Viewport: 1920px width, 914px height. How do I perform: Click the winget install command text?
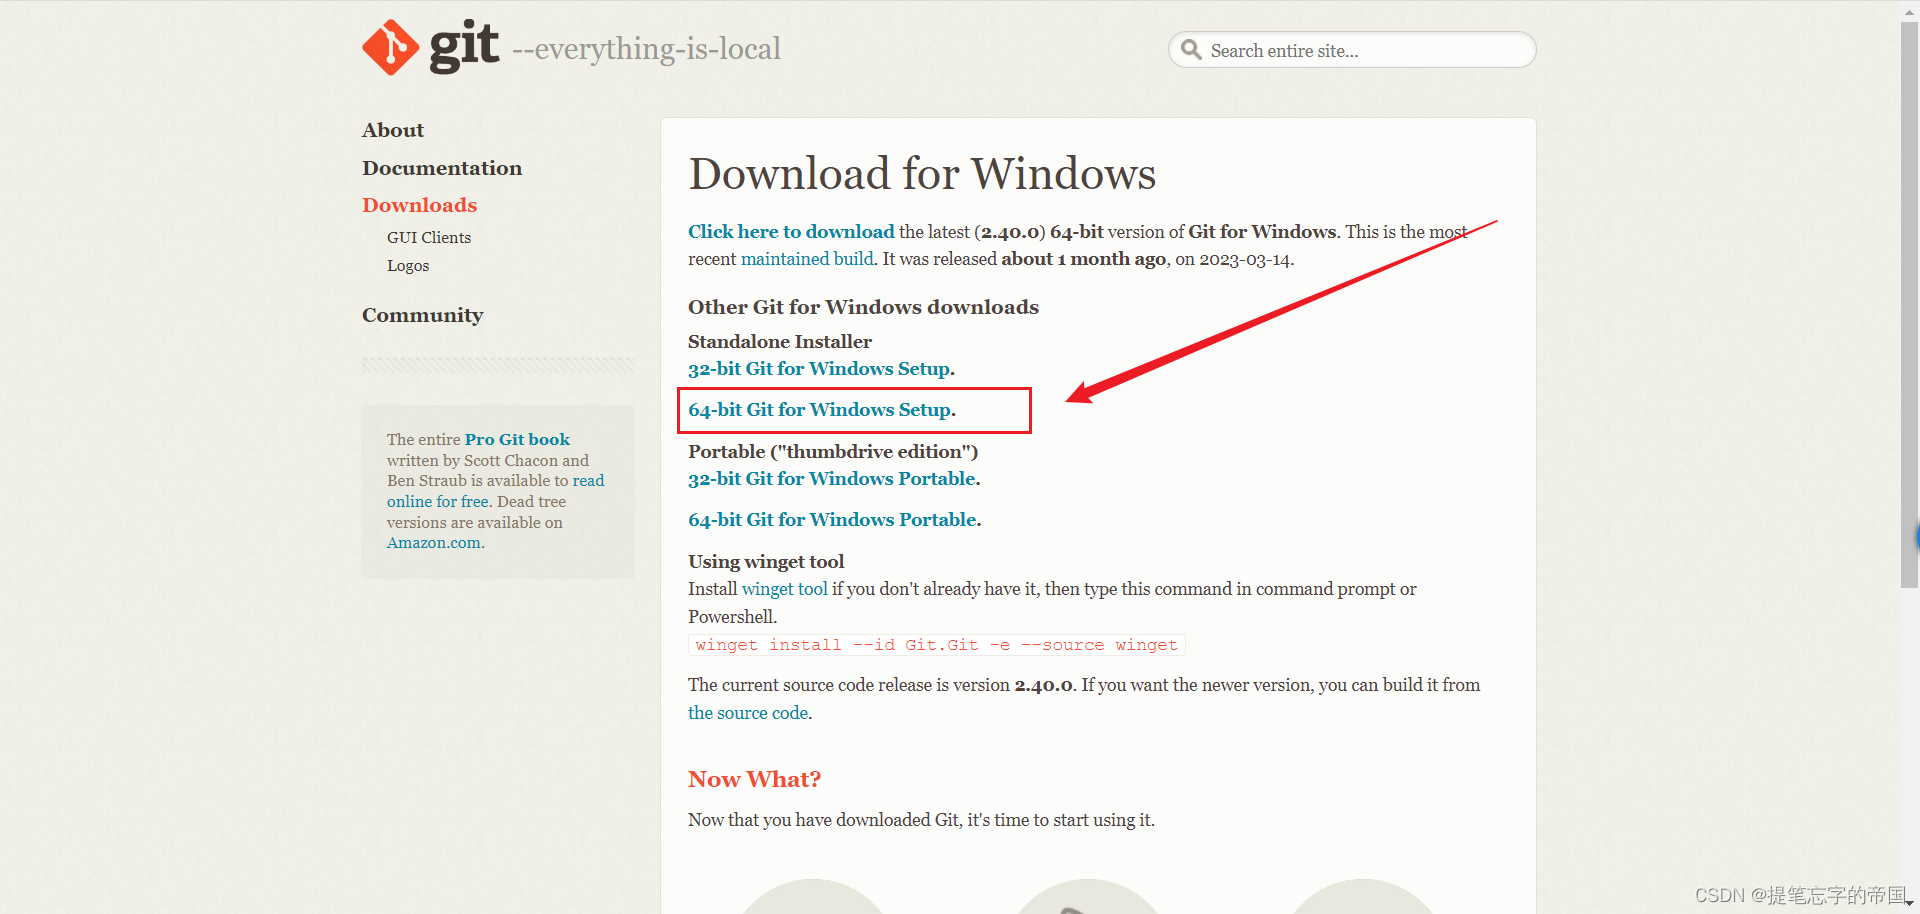(937, 645)
